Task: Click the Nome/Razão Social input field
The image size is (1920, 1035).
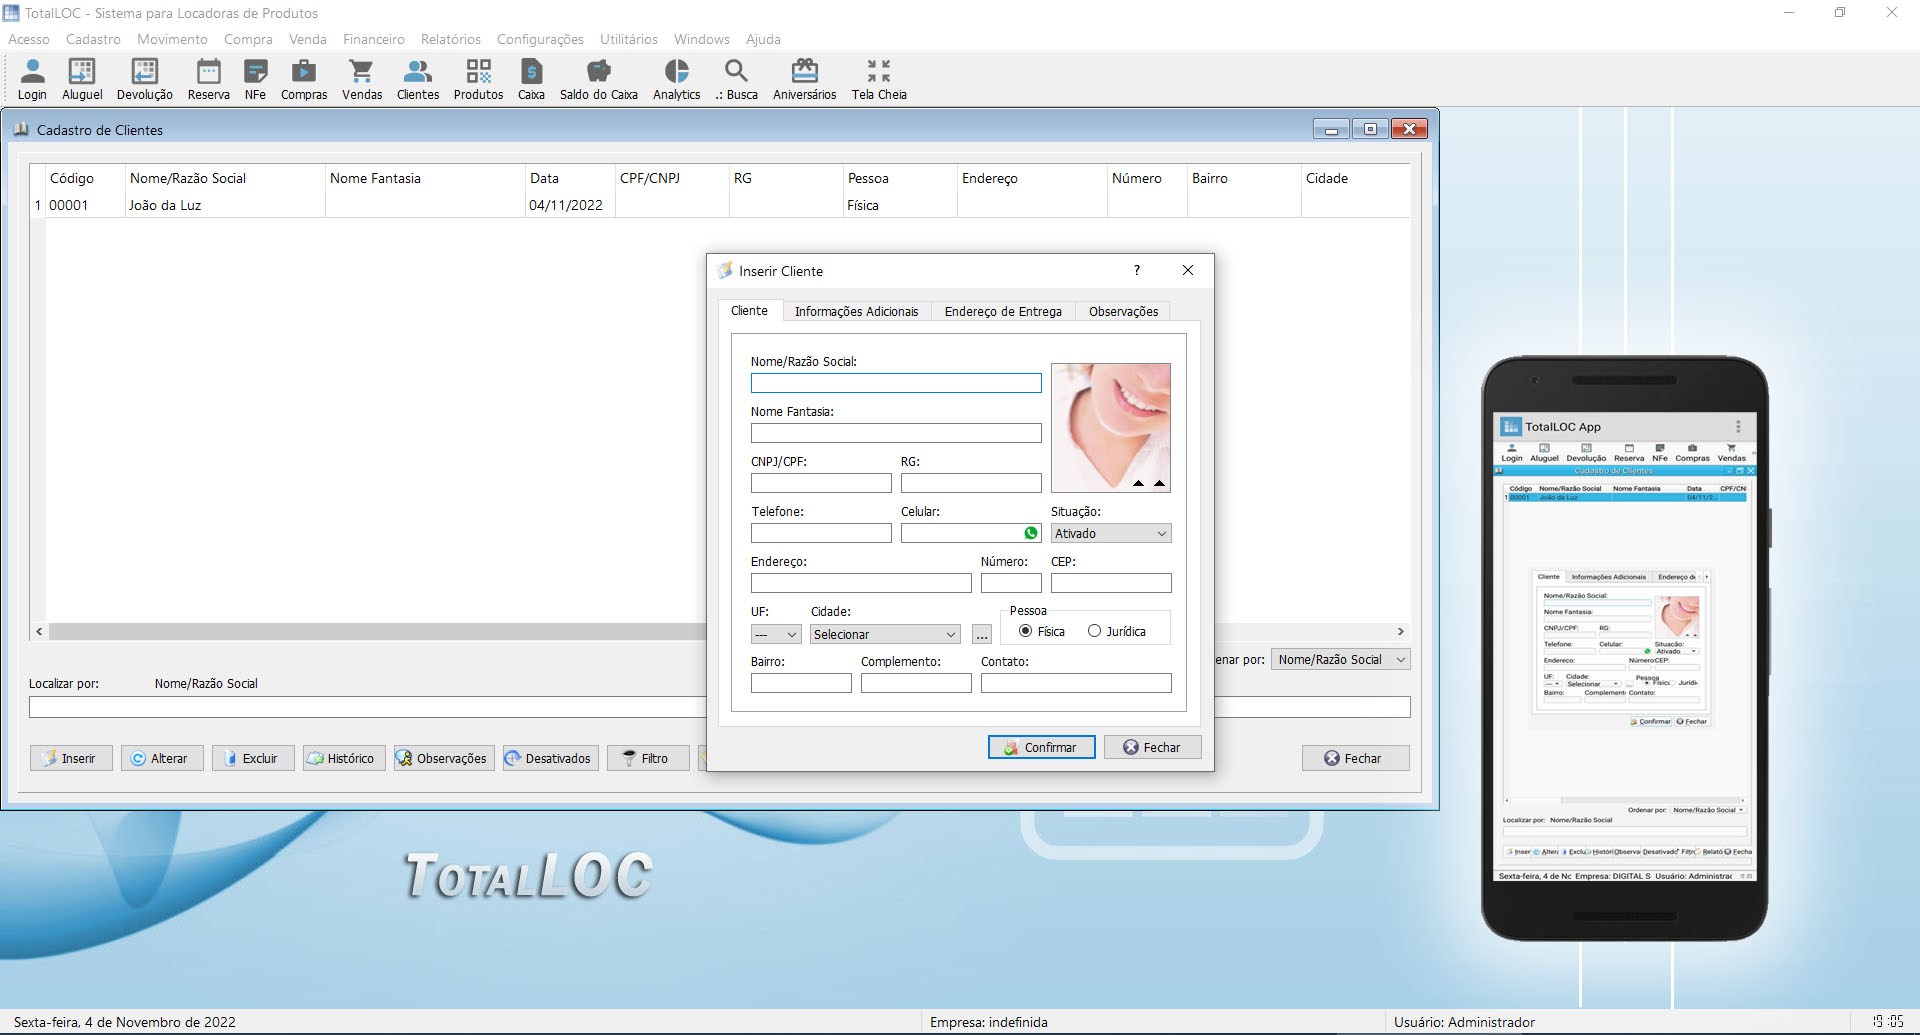Action: 896,383
